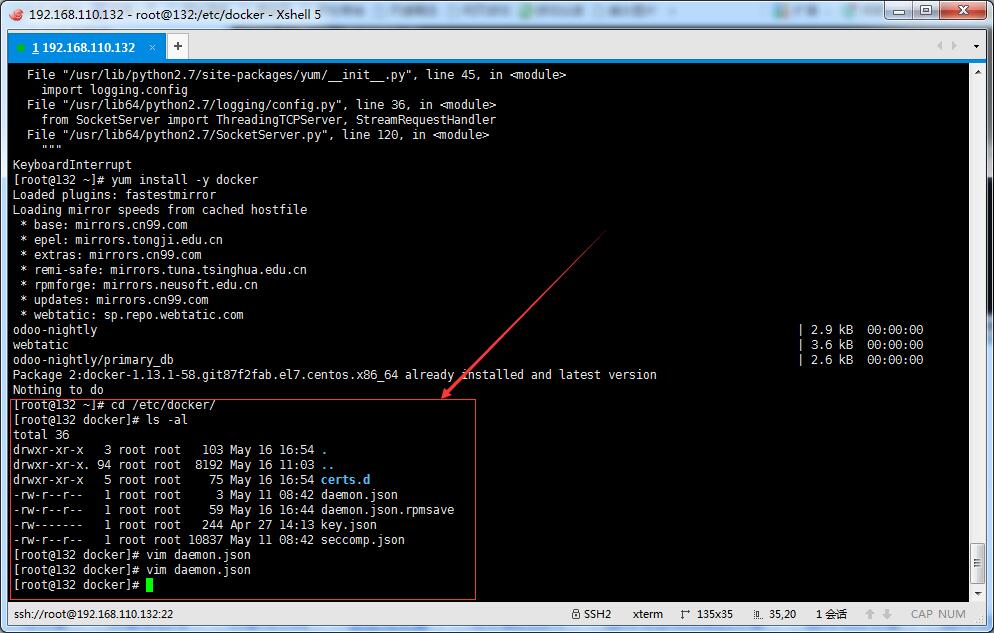Image resolution: width=994 pixels, height=633 pixels.
Task: Click the 'rpmforge: mirrors.neusoft.edu.cn' line
Action: point(139,285)
